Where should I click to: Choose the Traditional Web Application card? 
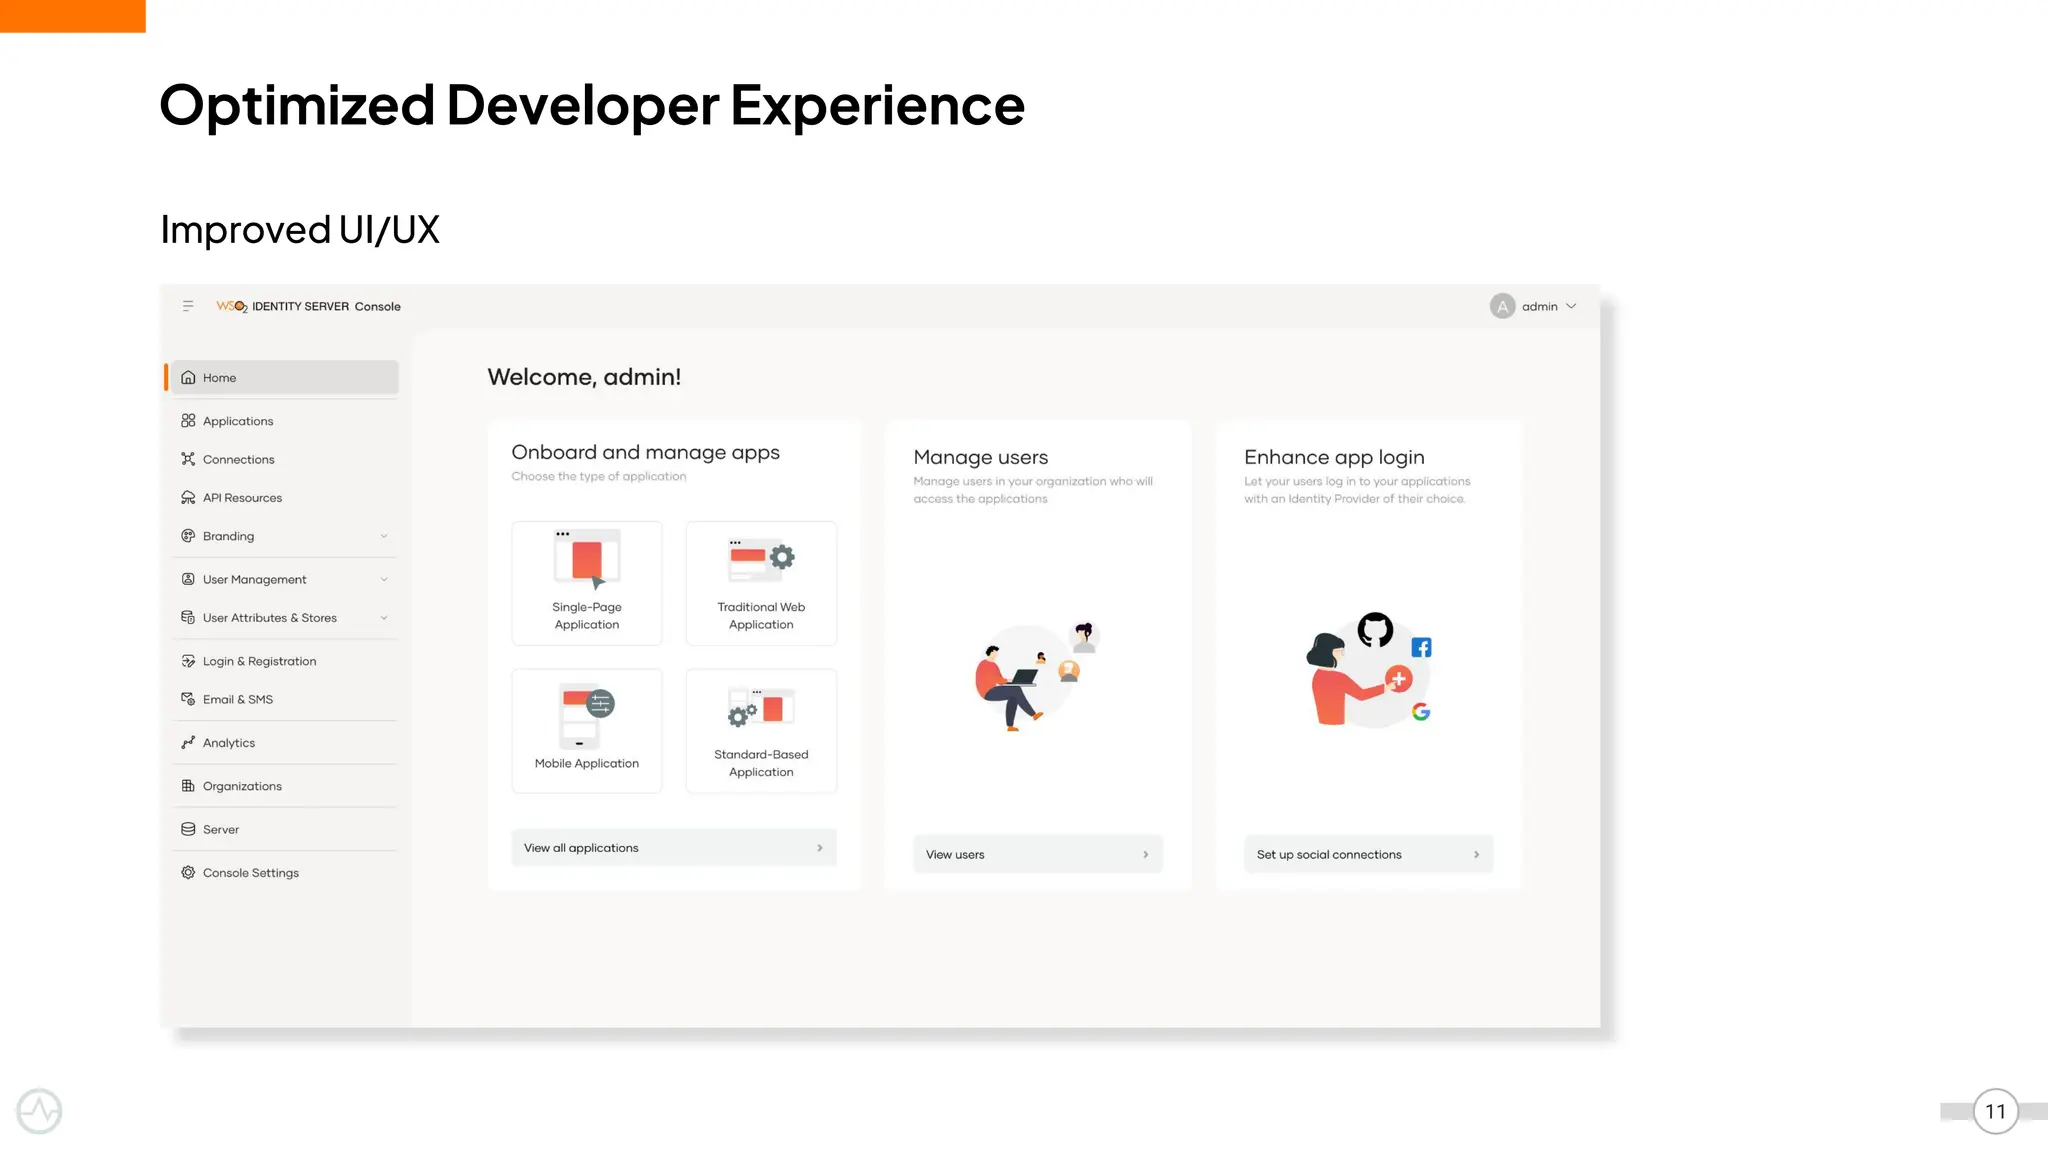click(761, 583)
